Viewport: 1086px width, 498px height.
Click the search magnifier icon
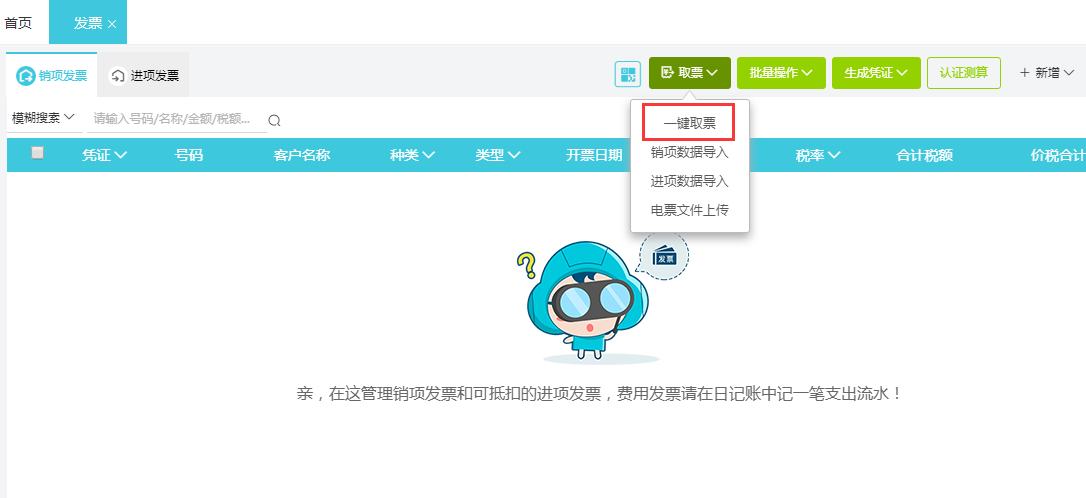coord(274,121)
